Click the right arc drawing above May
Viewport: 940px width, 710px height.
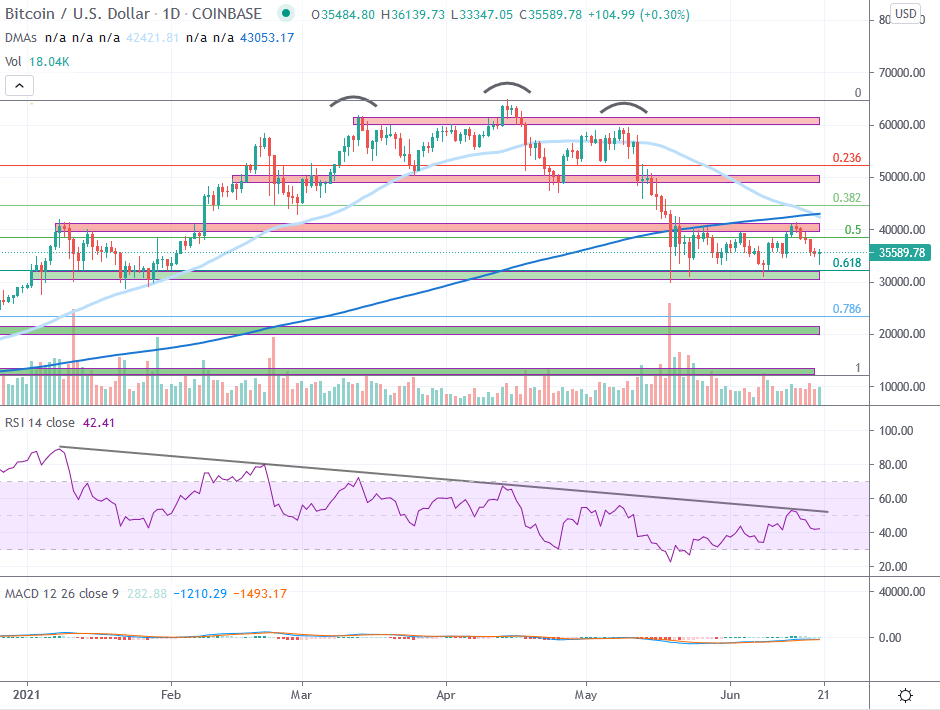tap(623, 104)
